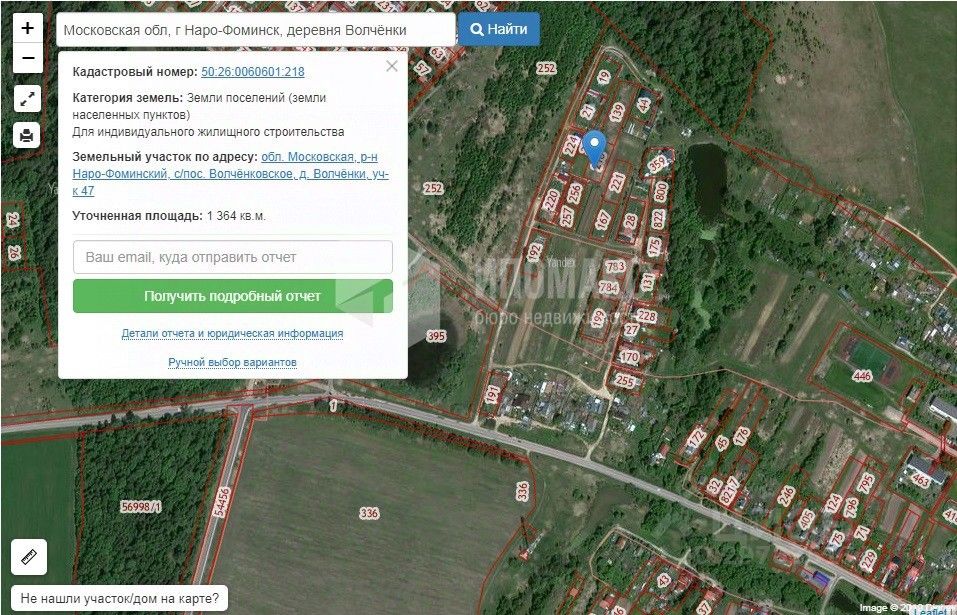Select parcel 336 in the field
This screenshot has height=615, width=957.
pos(369,513)
